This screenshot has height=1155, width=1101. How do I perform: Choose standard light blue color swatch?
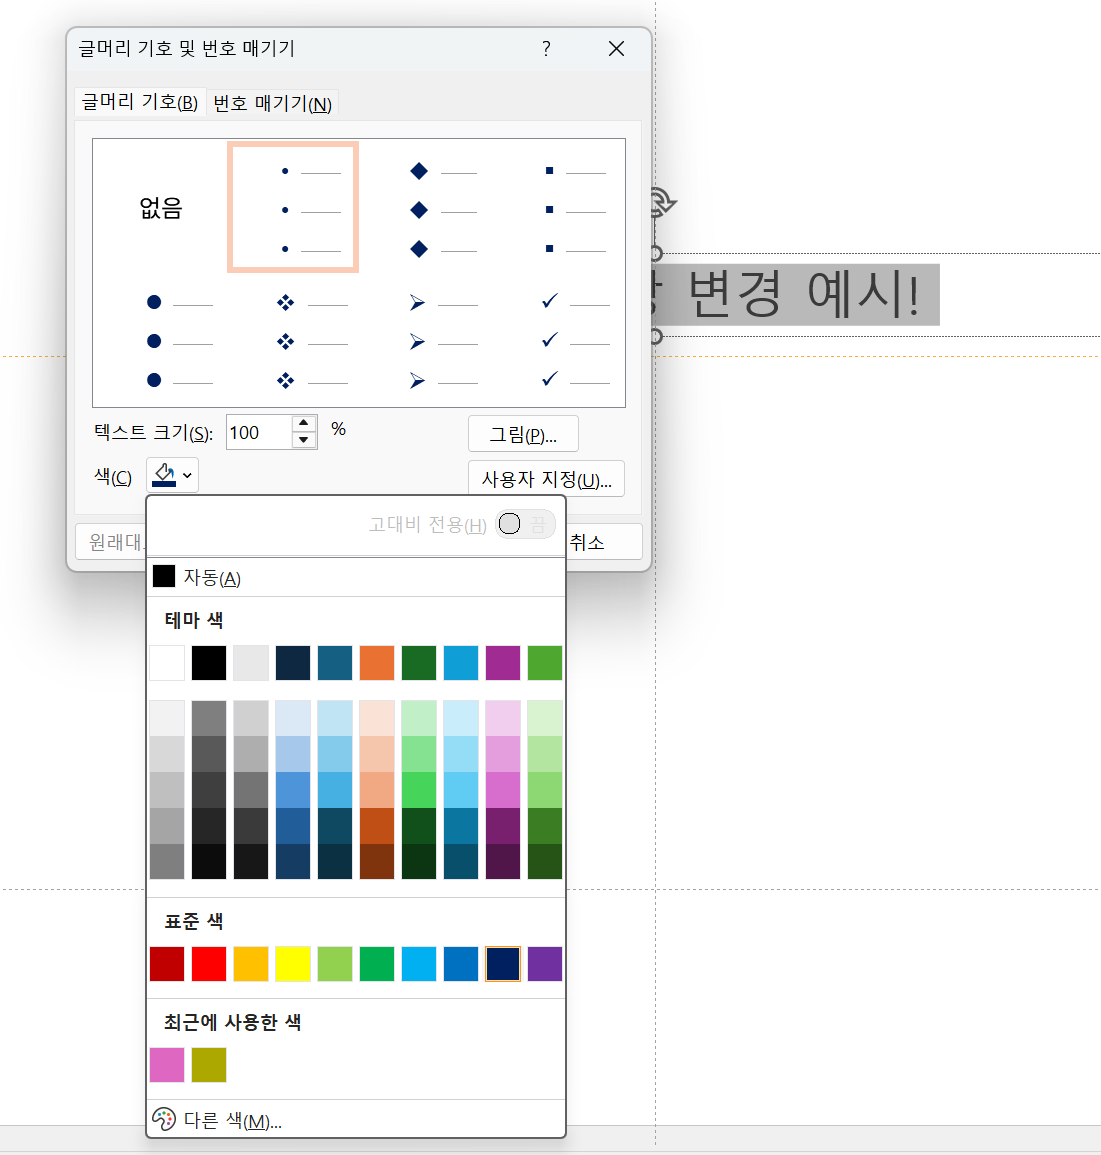419,964
